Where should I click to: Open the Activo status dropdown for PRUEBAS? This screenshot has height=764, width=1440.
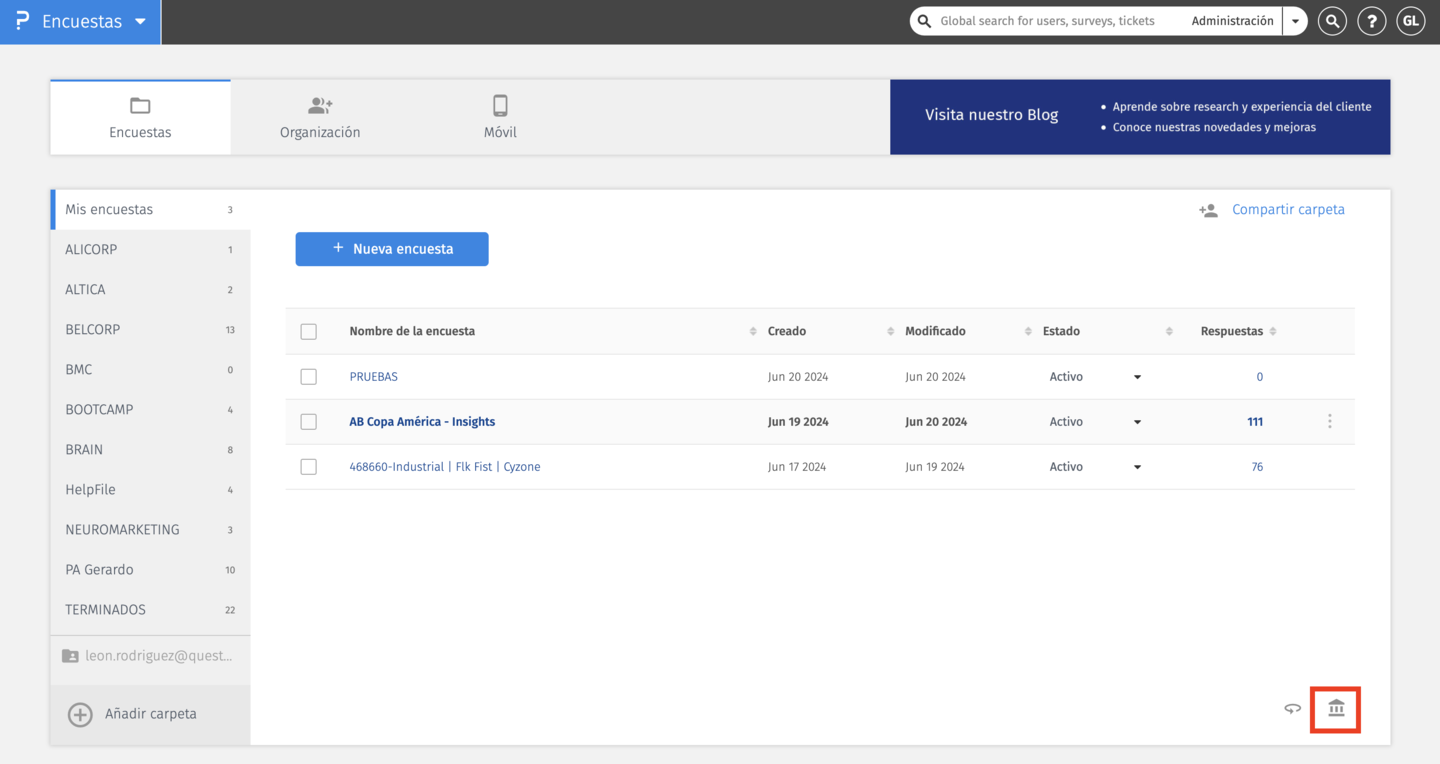point(1137,377)
